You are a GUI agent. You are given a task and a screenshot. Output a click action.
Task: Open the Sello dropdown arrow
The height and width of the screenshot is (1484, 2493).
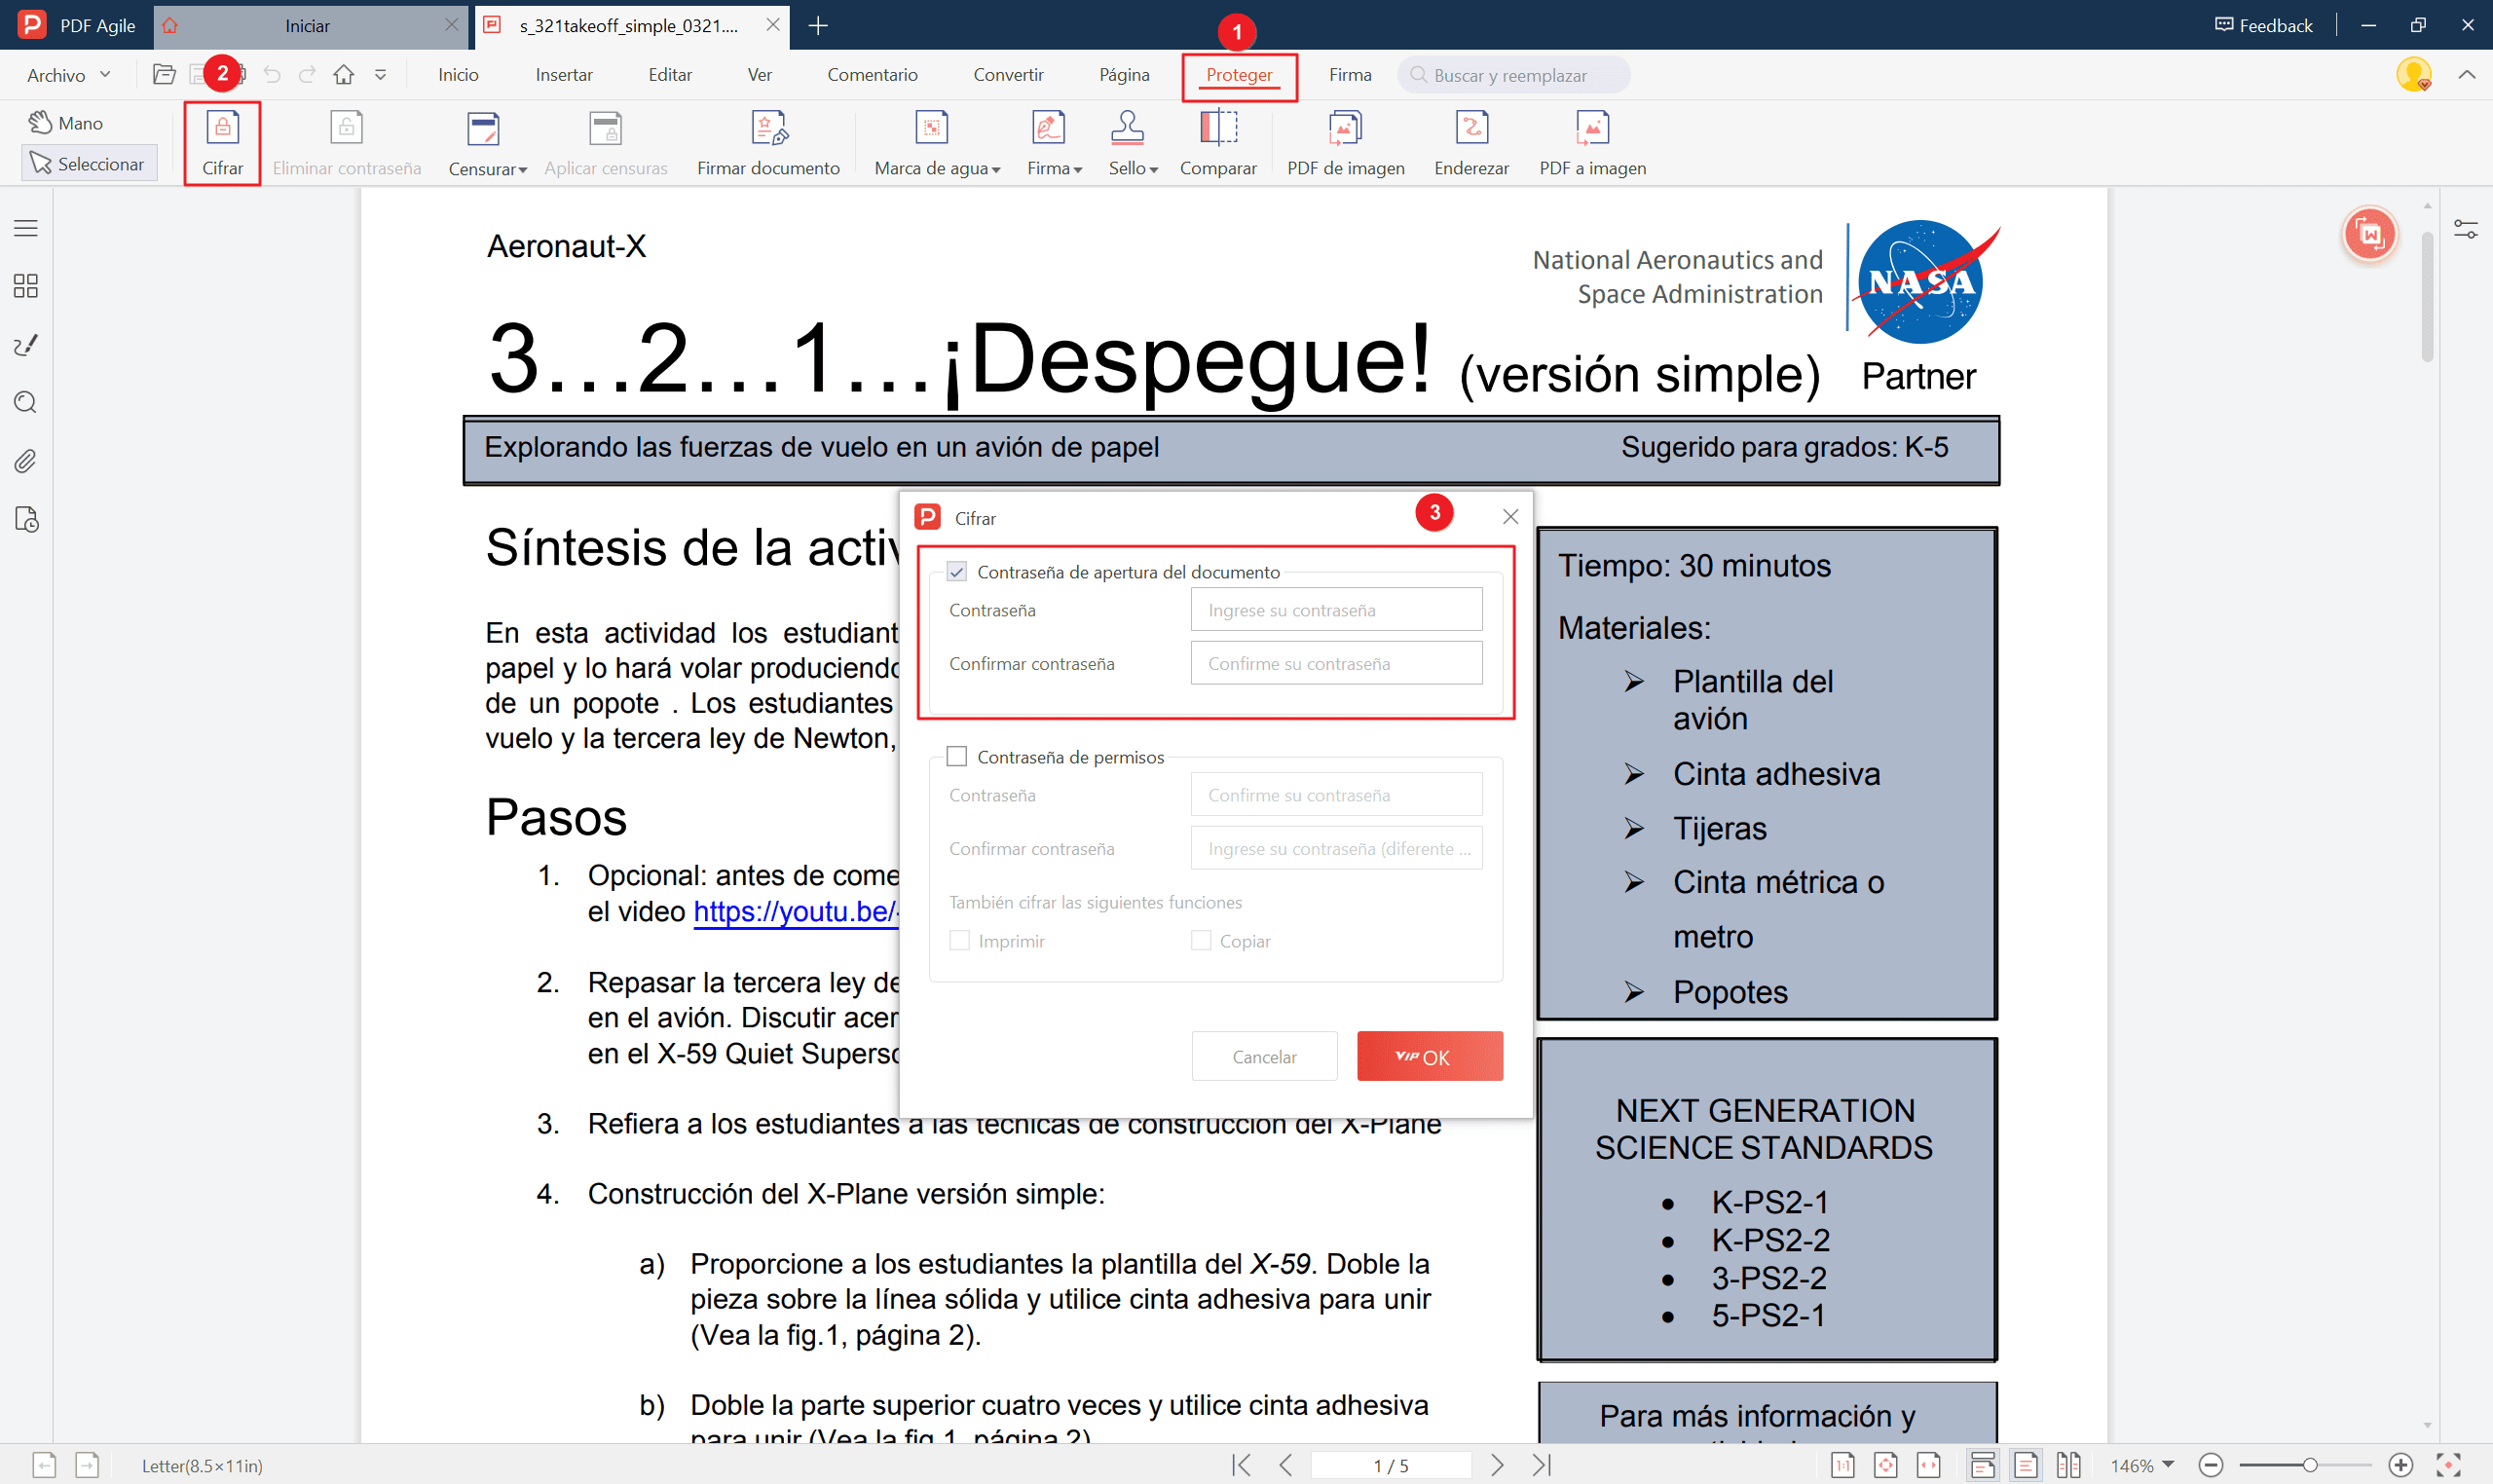1153,170
